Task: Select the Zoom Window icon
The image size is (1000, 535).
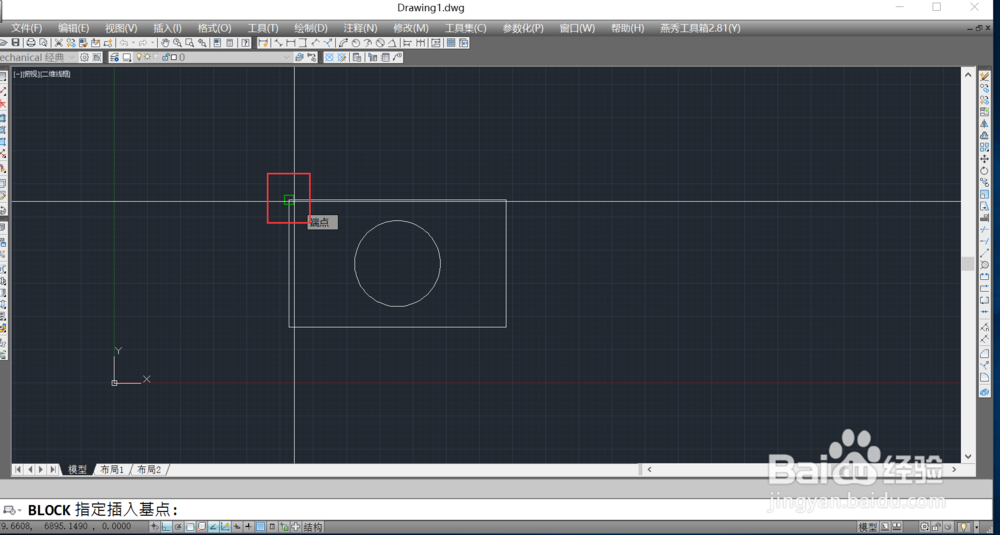Action: (189, 43)
